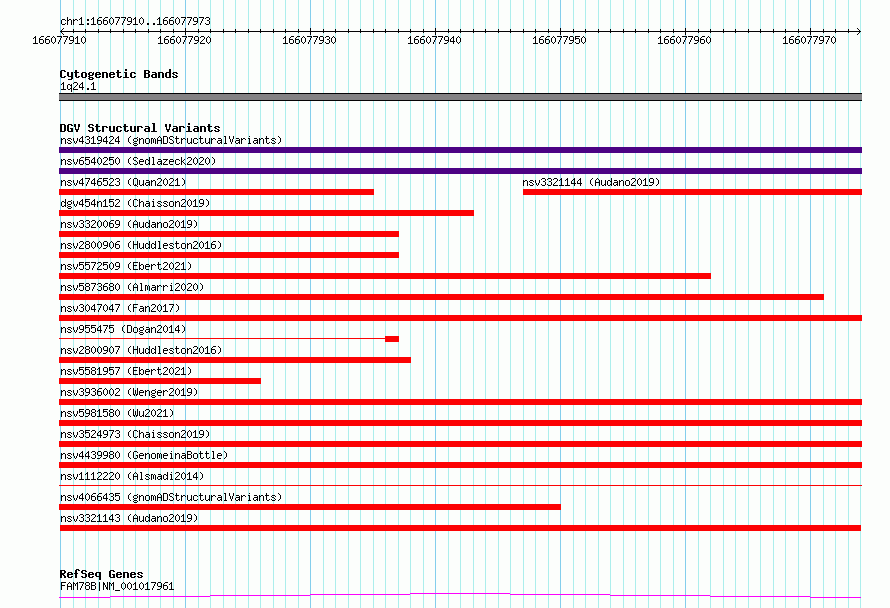
Task: Click the purple nsv6540250 variant bar
Action: click(x=460, y=171)
